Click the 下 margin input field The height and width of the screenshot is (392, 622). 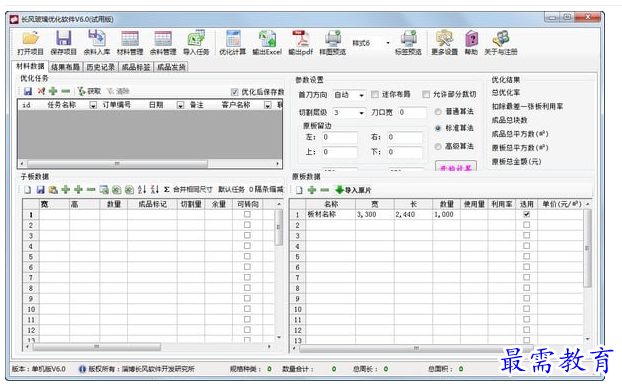pyautogui.click(x=405, y=152)
